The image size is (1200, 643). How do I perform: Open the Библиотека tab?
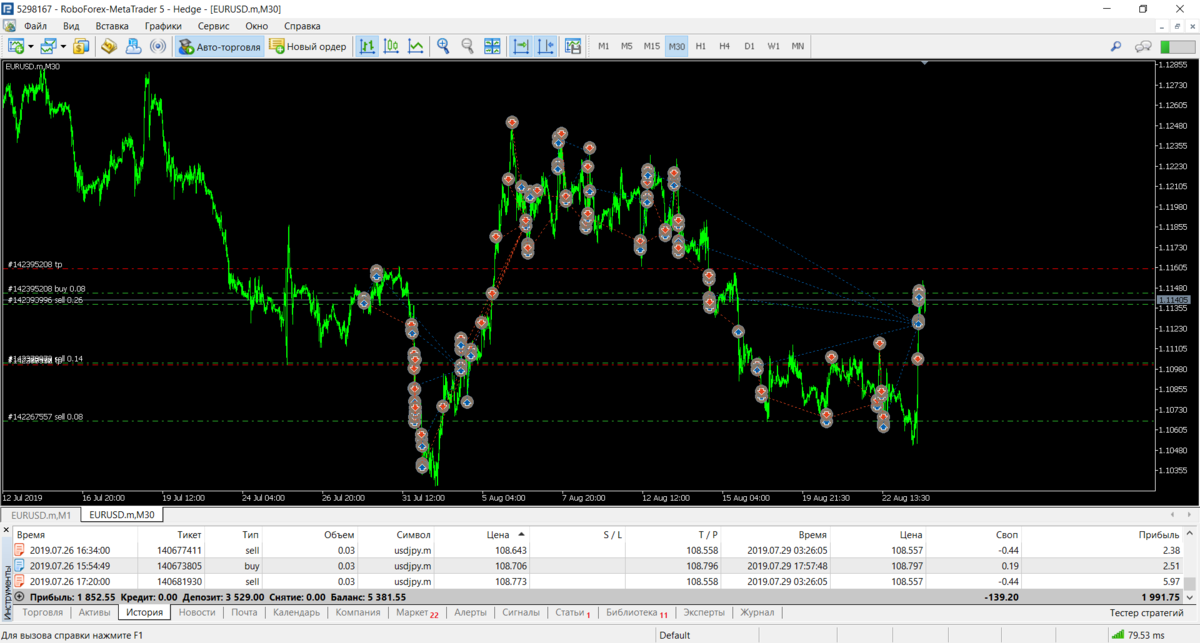click(636, 612)
